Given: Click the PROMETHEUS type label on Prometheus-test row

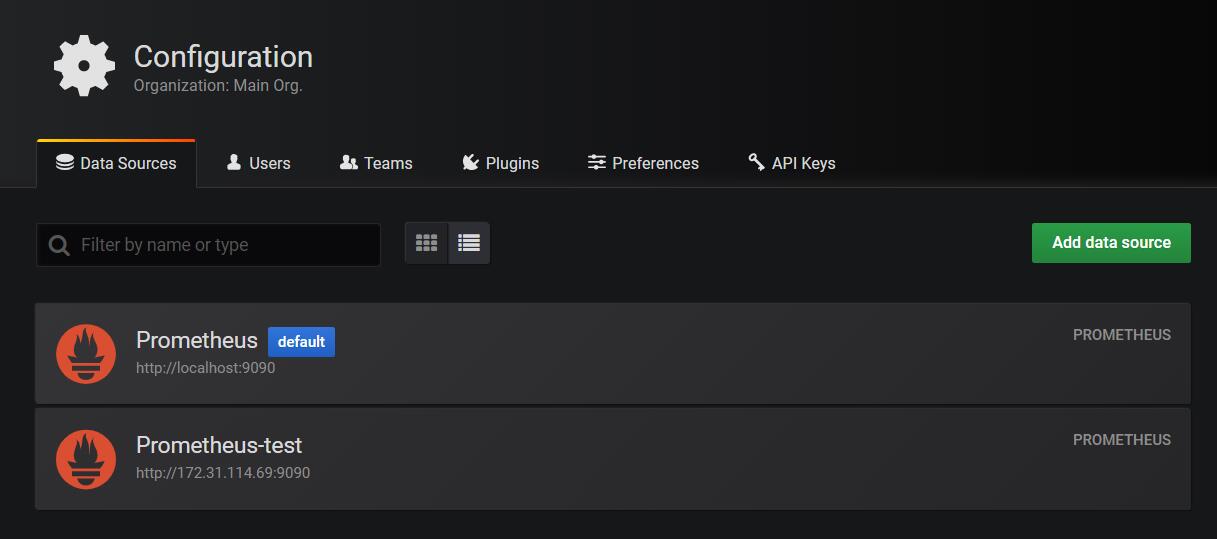Looking at the screenshot, I should coord(1121,440).
